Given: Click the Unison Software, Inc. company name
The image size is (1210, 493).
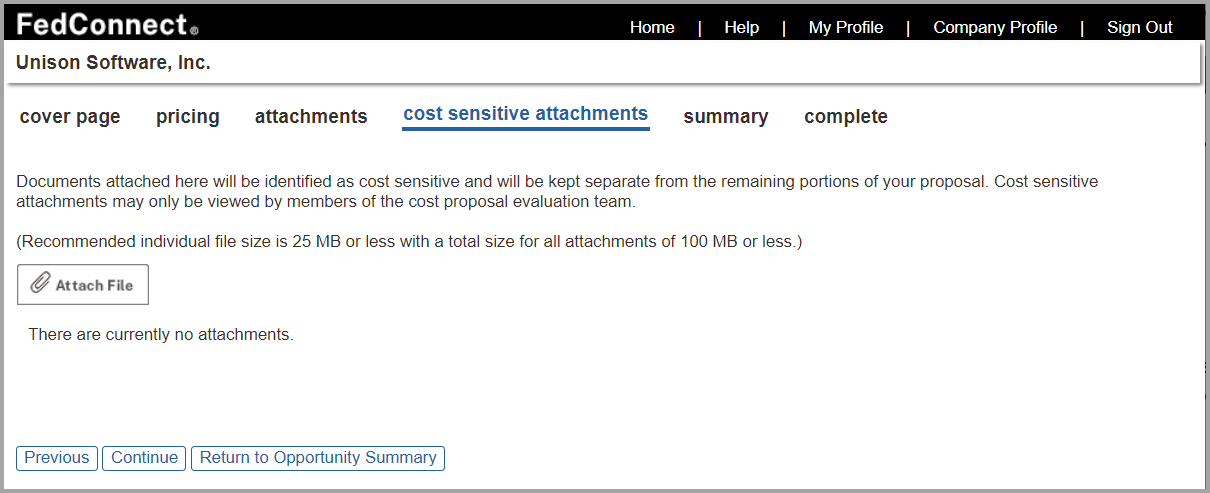Looking at the screenshot, I should (x=113, y=63).
